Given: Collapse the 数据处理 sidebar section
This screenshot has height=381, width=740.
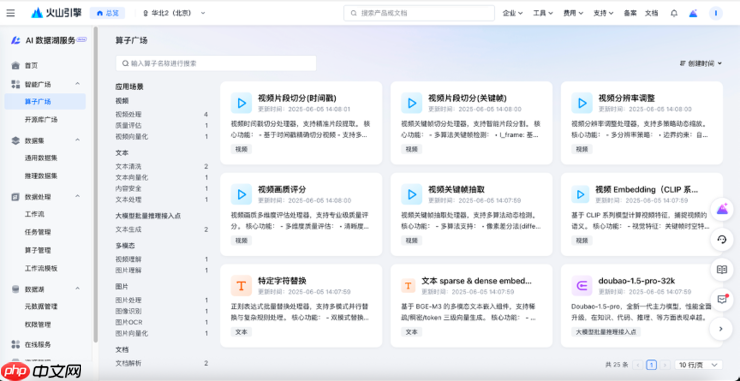Looking at the screenshot, I should coord(77,196).
